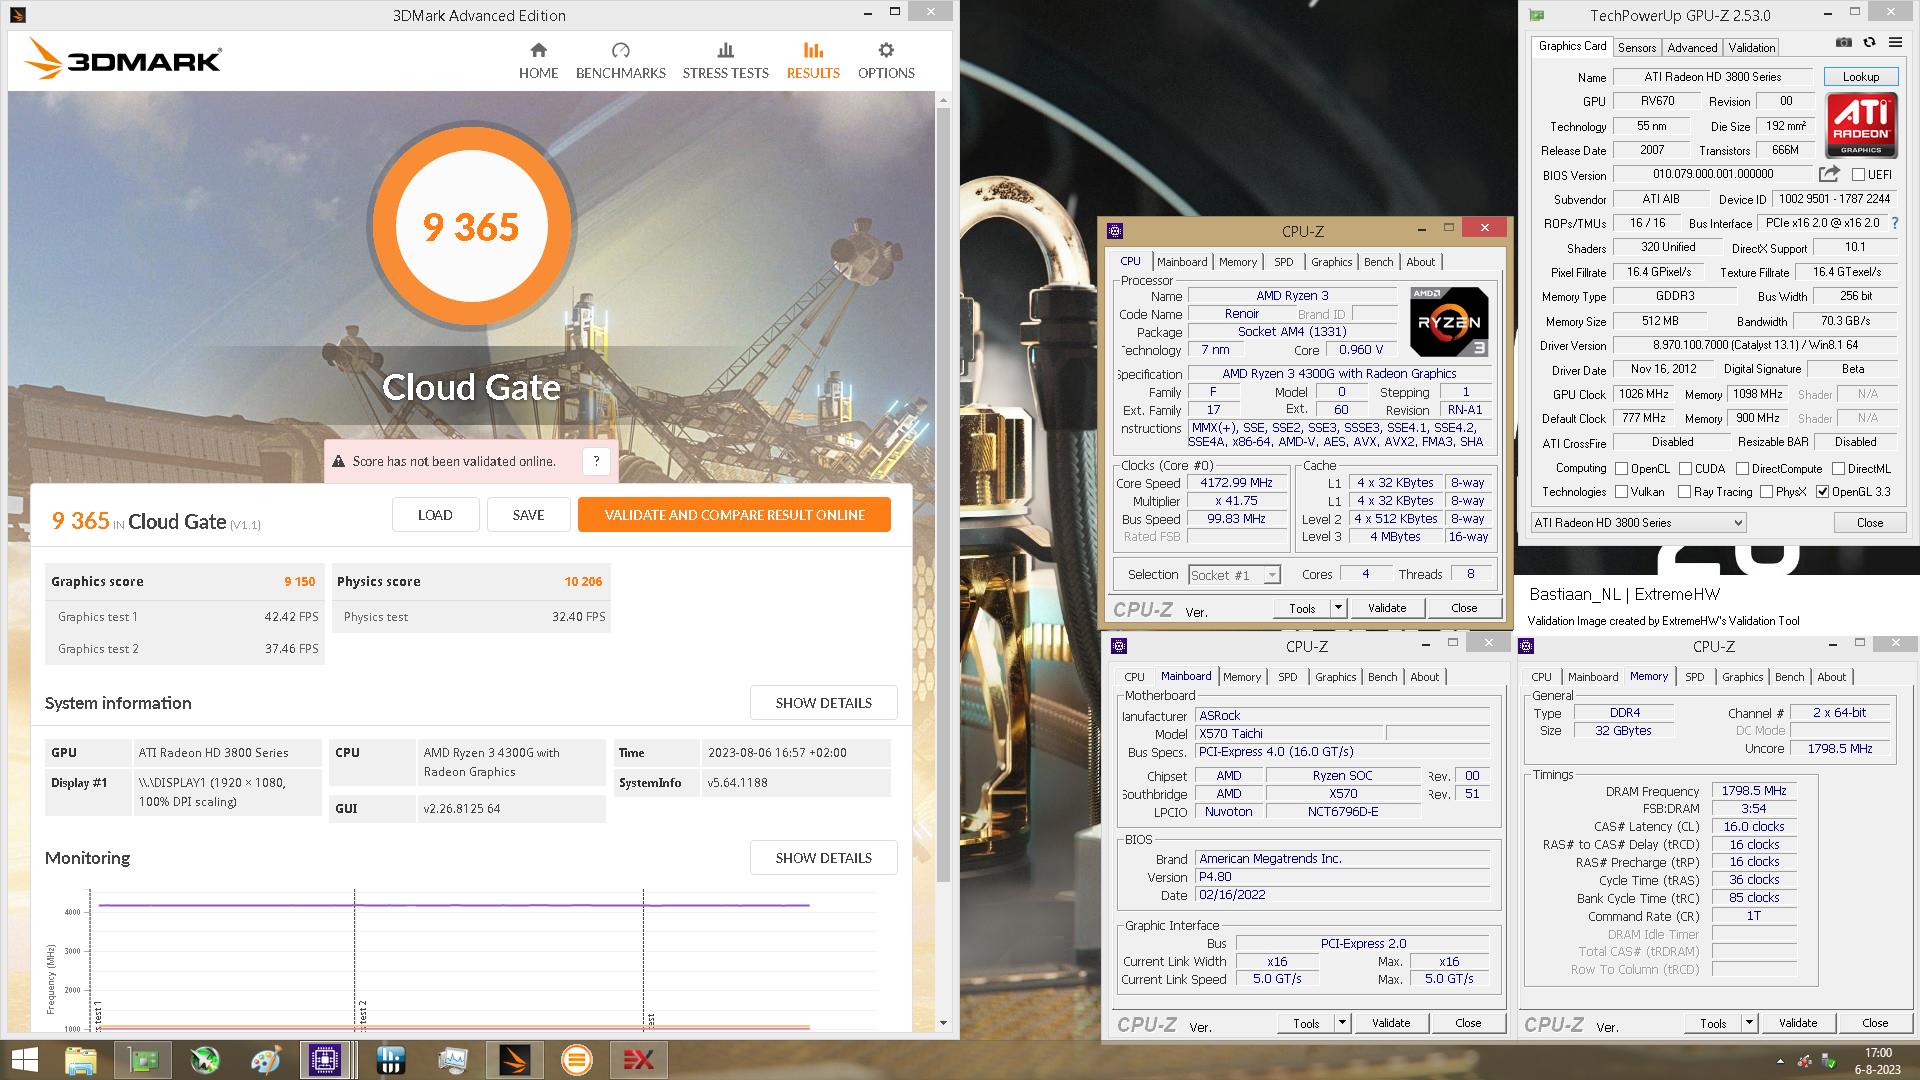Viewport: 1920px width, 1080px height.
Task: Switch to CPU-Z via taskbar icon
Action: pos(326,1060)
